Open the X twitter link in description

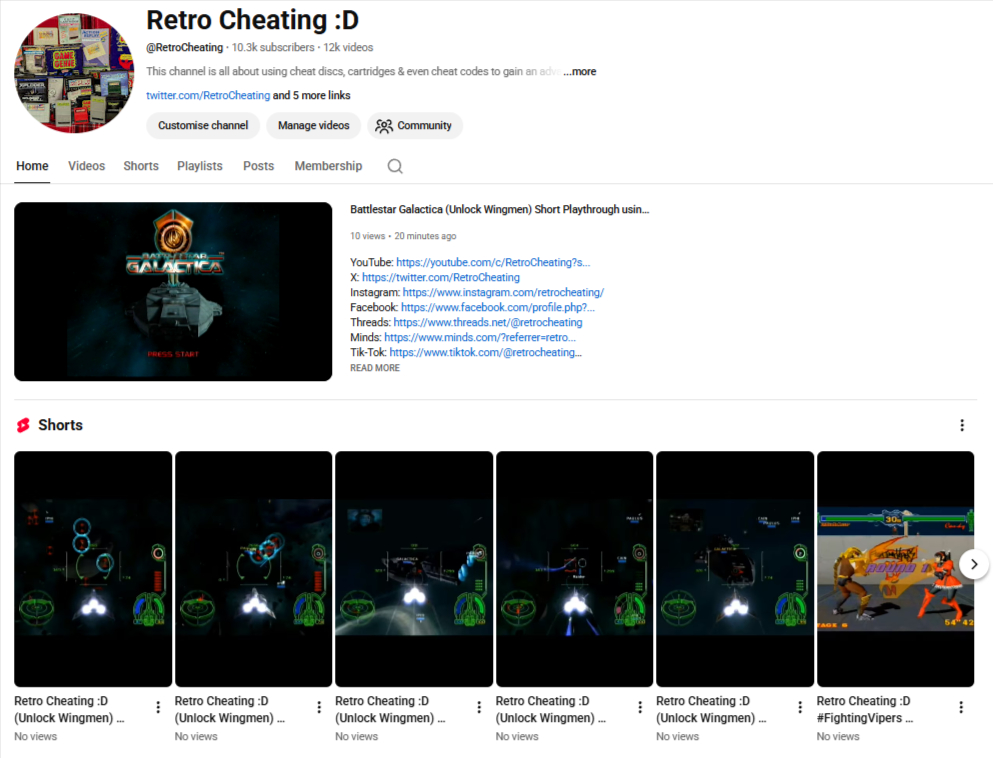point(441,277)
